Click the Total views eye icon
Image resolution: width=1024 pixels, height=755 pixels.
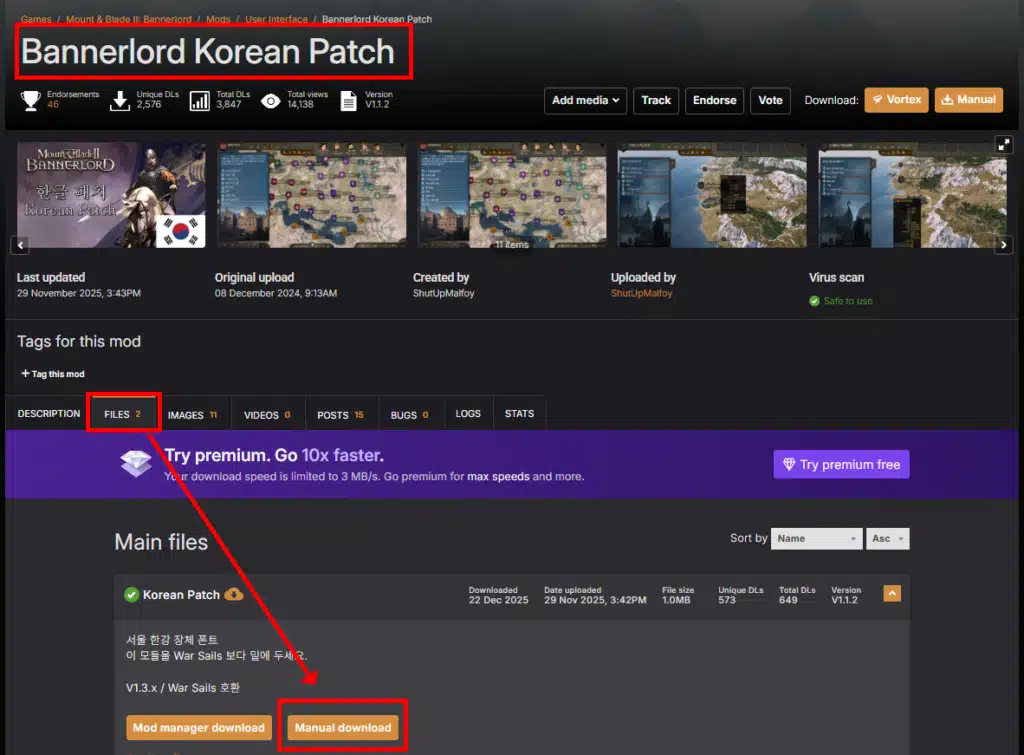(x=270, y=101)
